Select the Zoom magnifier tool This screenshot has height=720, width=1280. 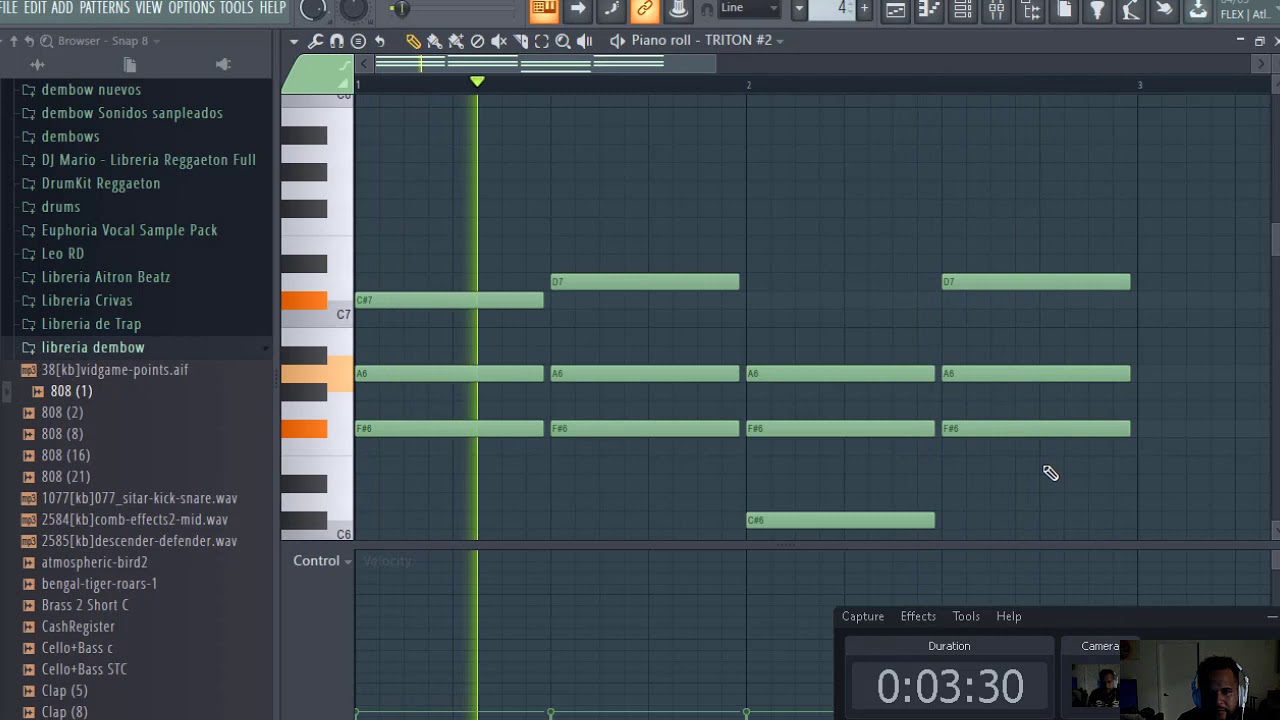coord(562,41)
